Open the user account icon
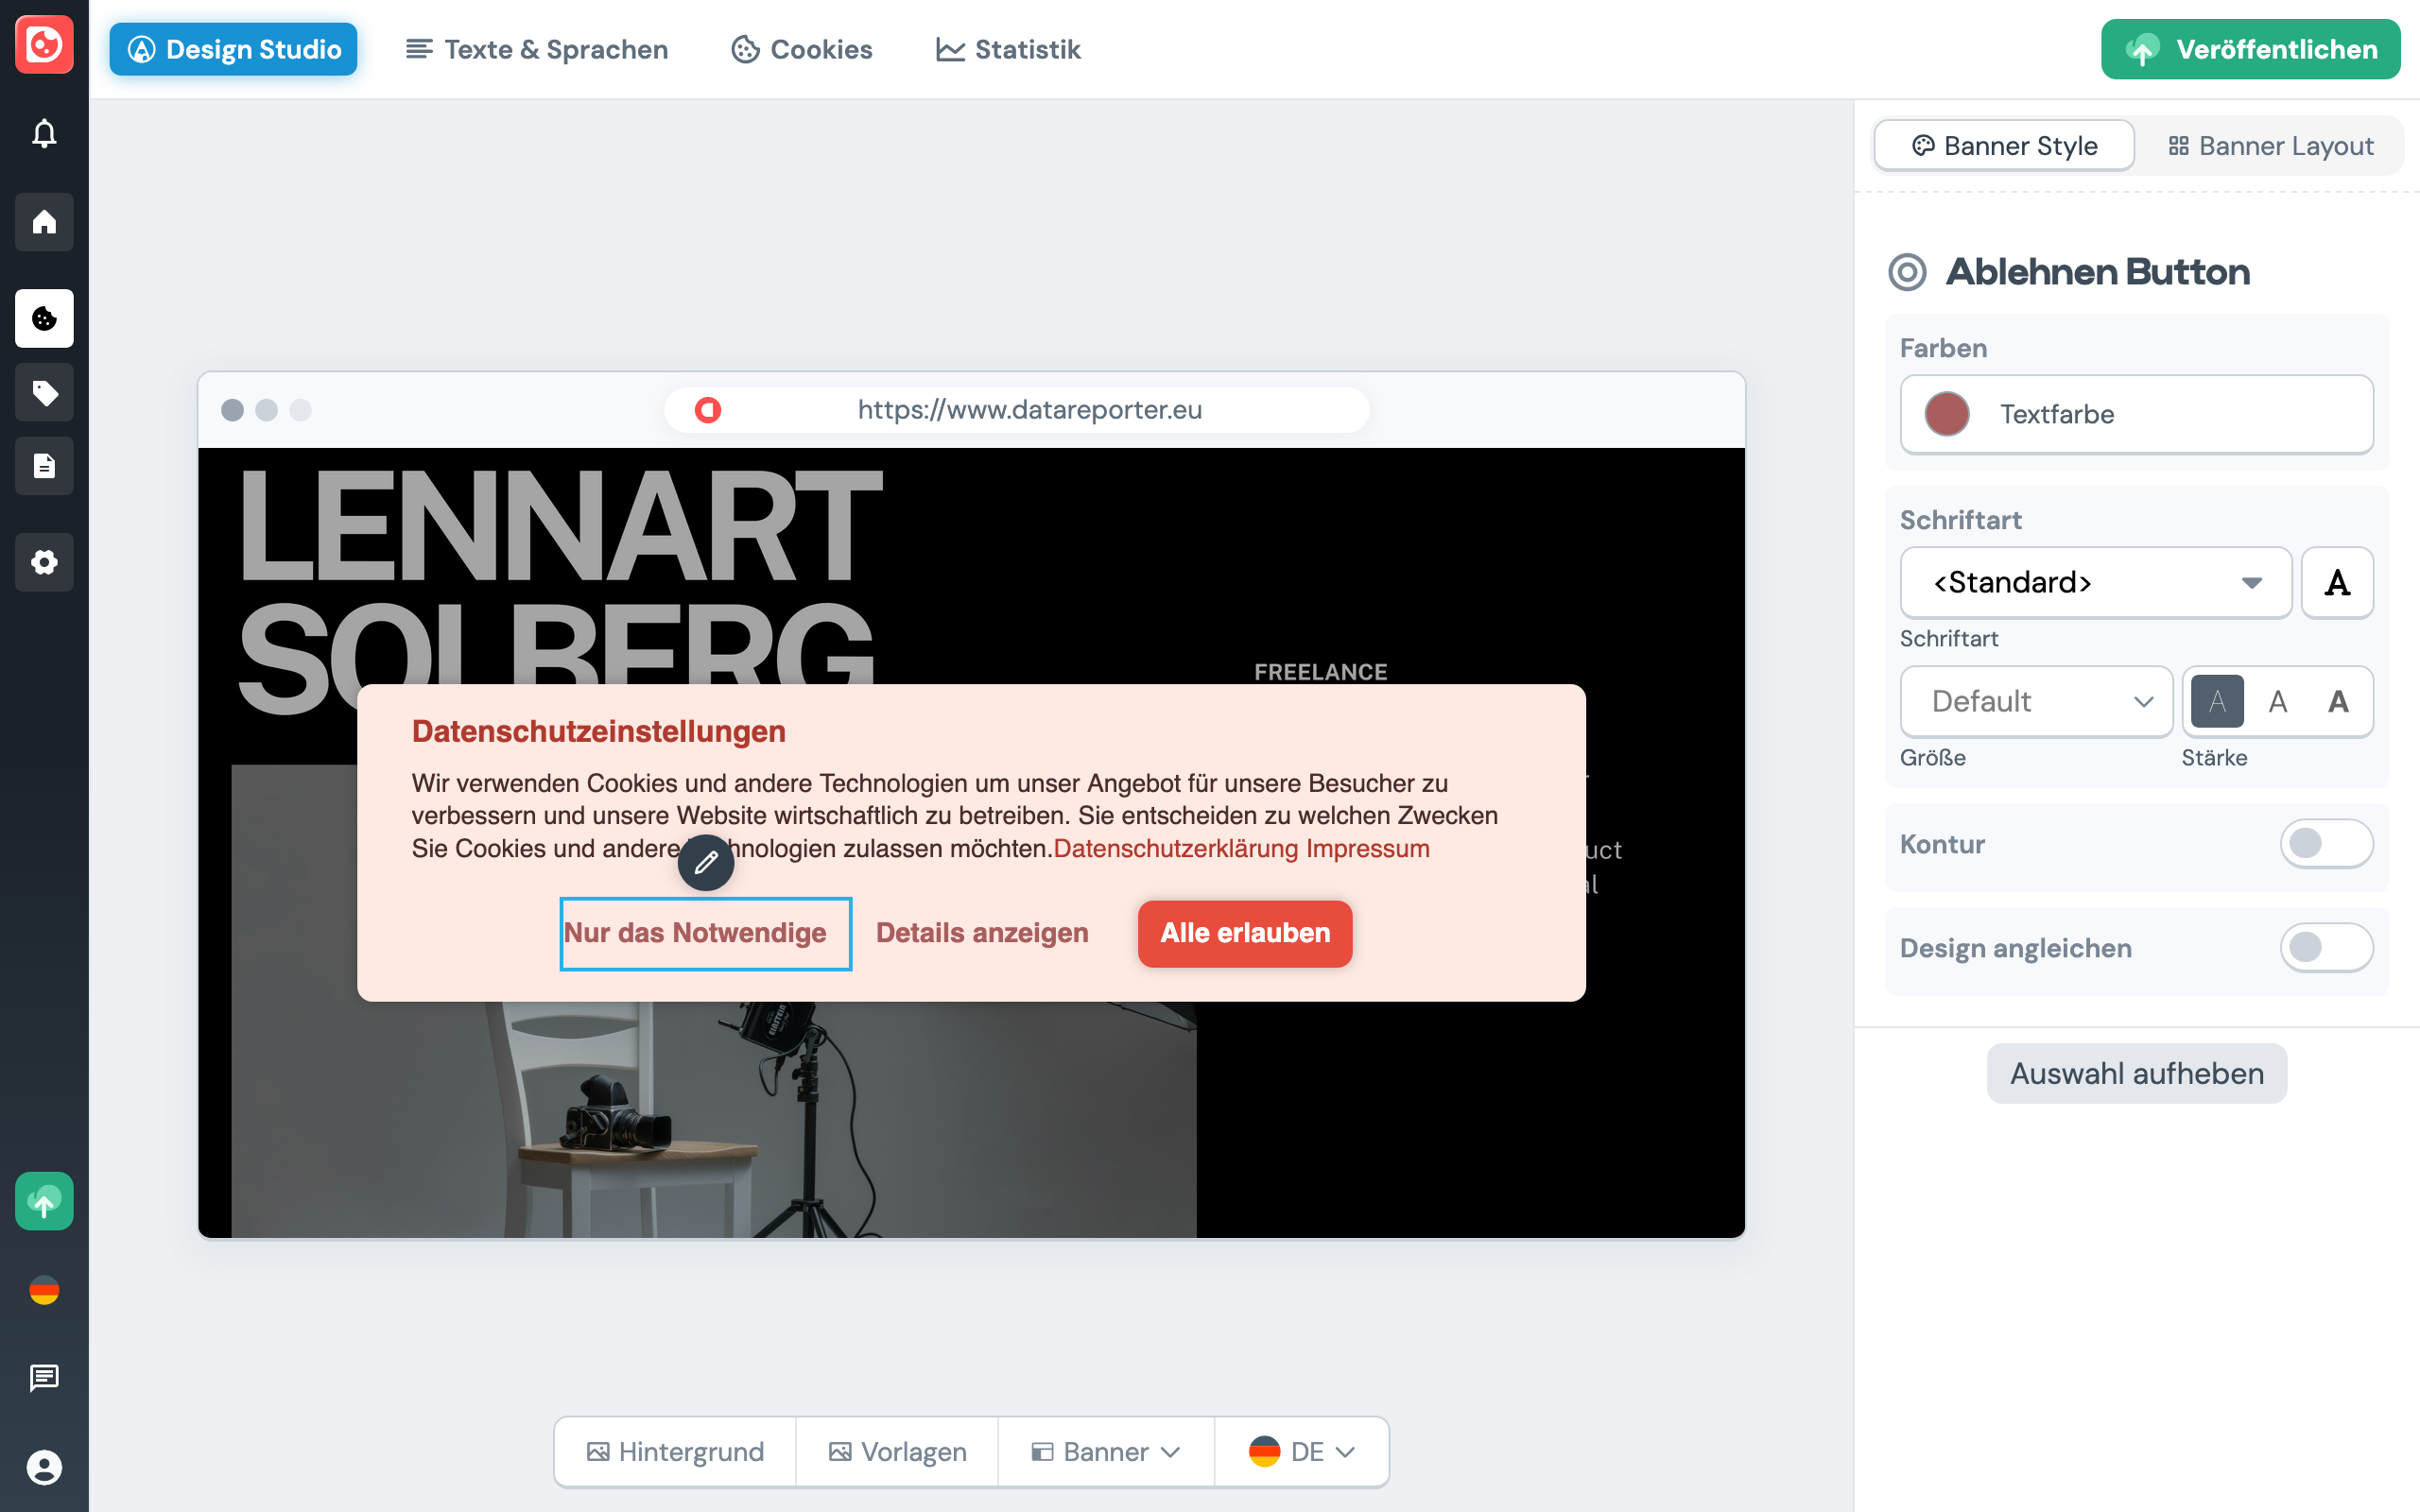The image size is (2420, 1512). coord(44,1468)
